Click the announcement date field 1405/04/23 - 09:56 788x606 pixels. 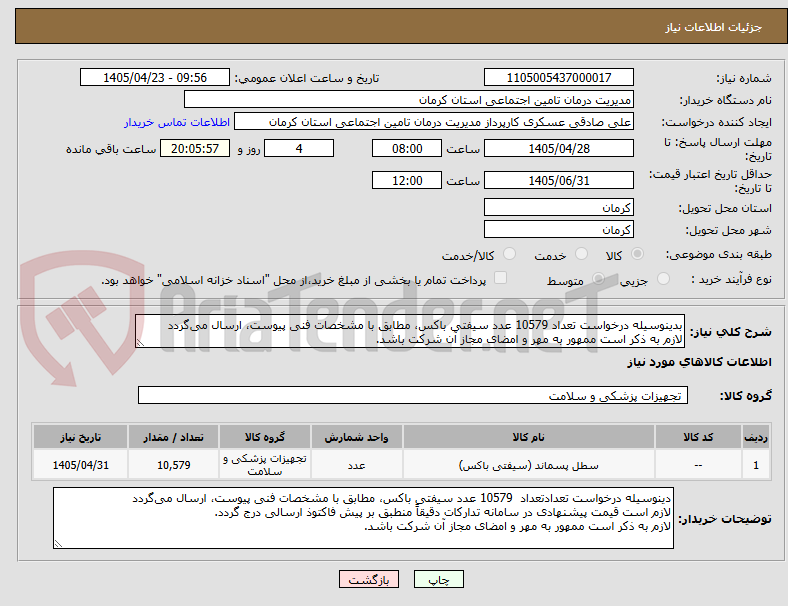click(155, 77)
